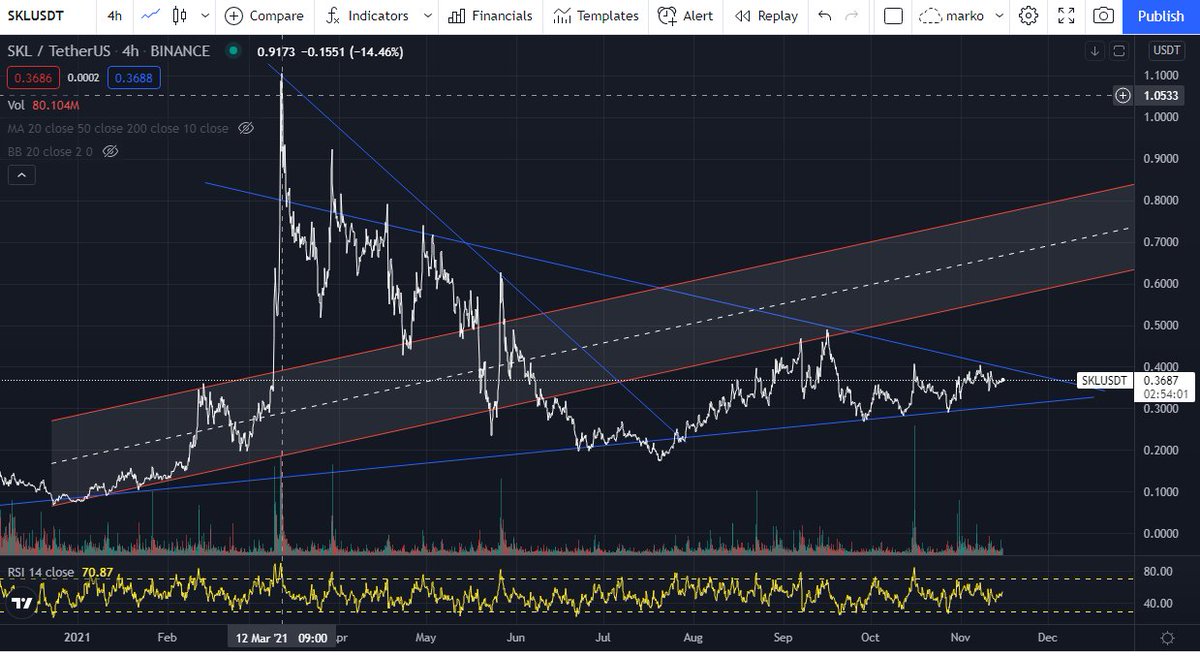Open the Financials menu
The image size is (1200, 656).
coord(491,16)
